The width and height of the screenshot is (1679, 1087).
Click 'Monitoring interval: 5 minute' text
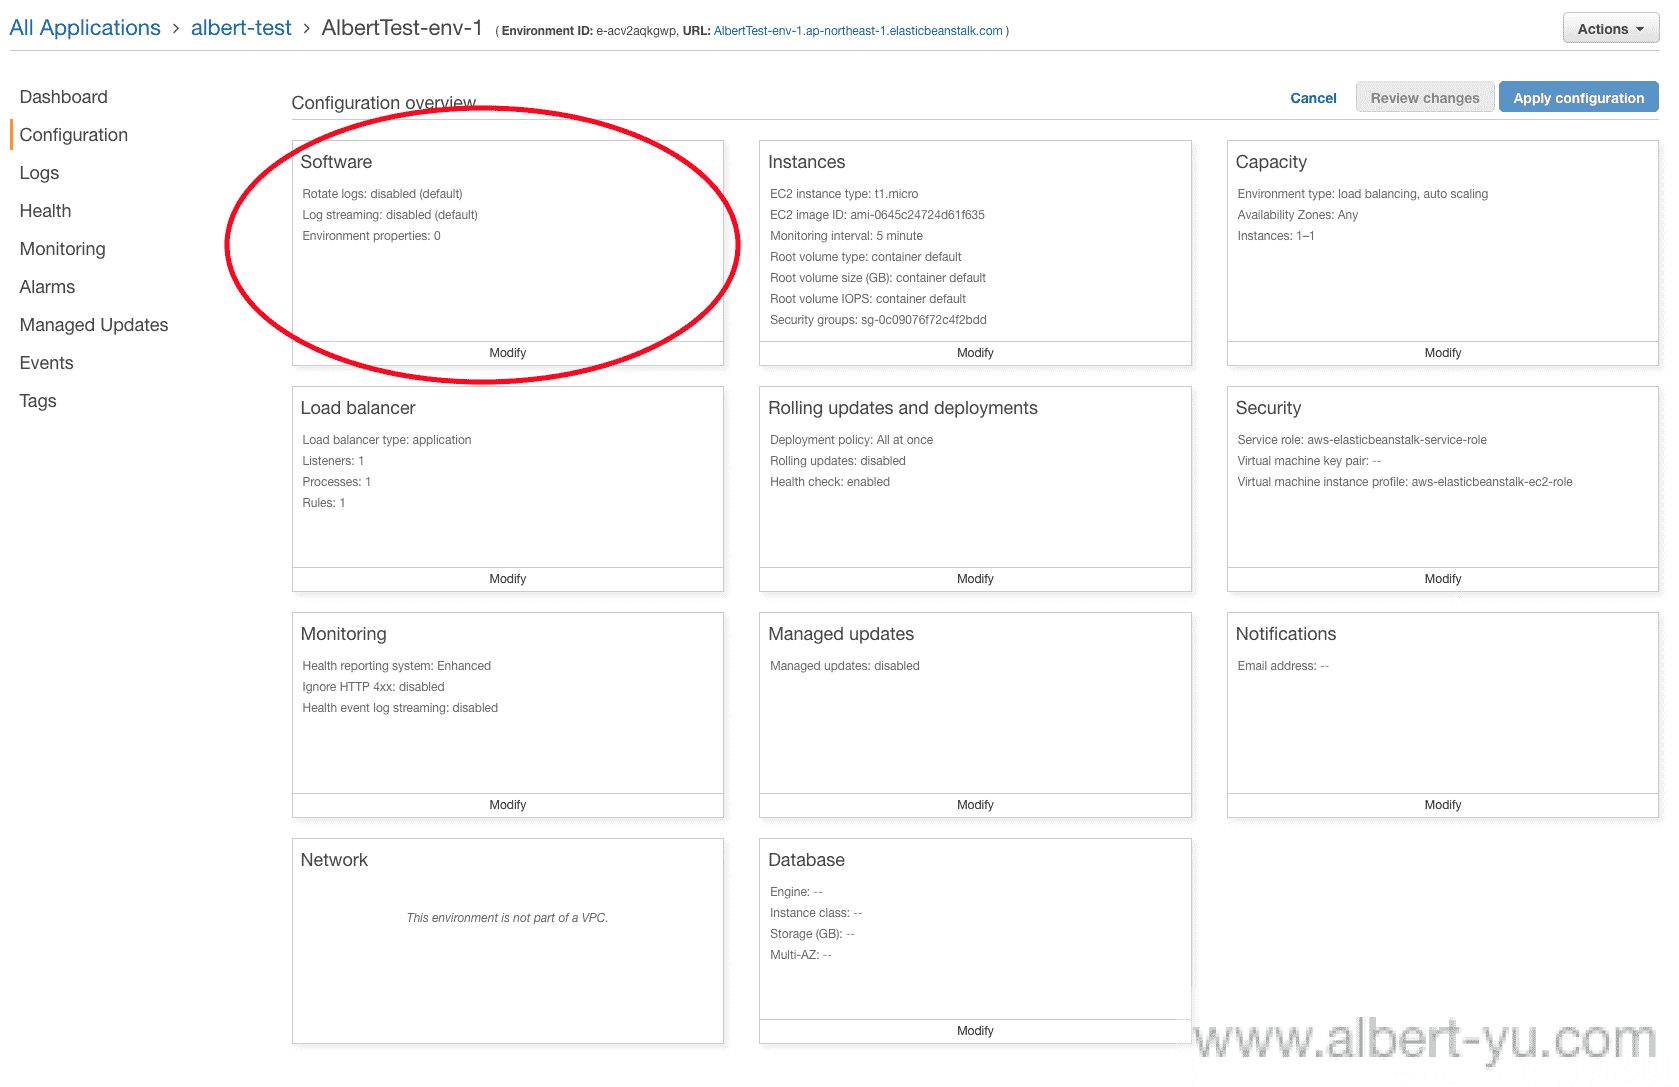[846, 236]
